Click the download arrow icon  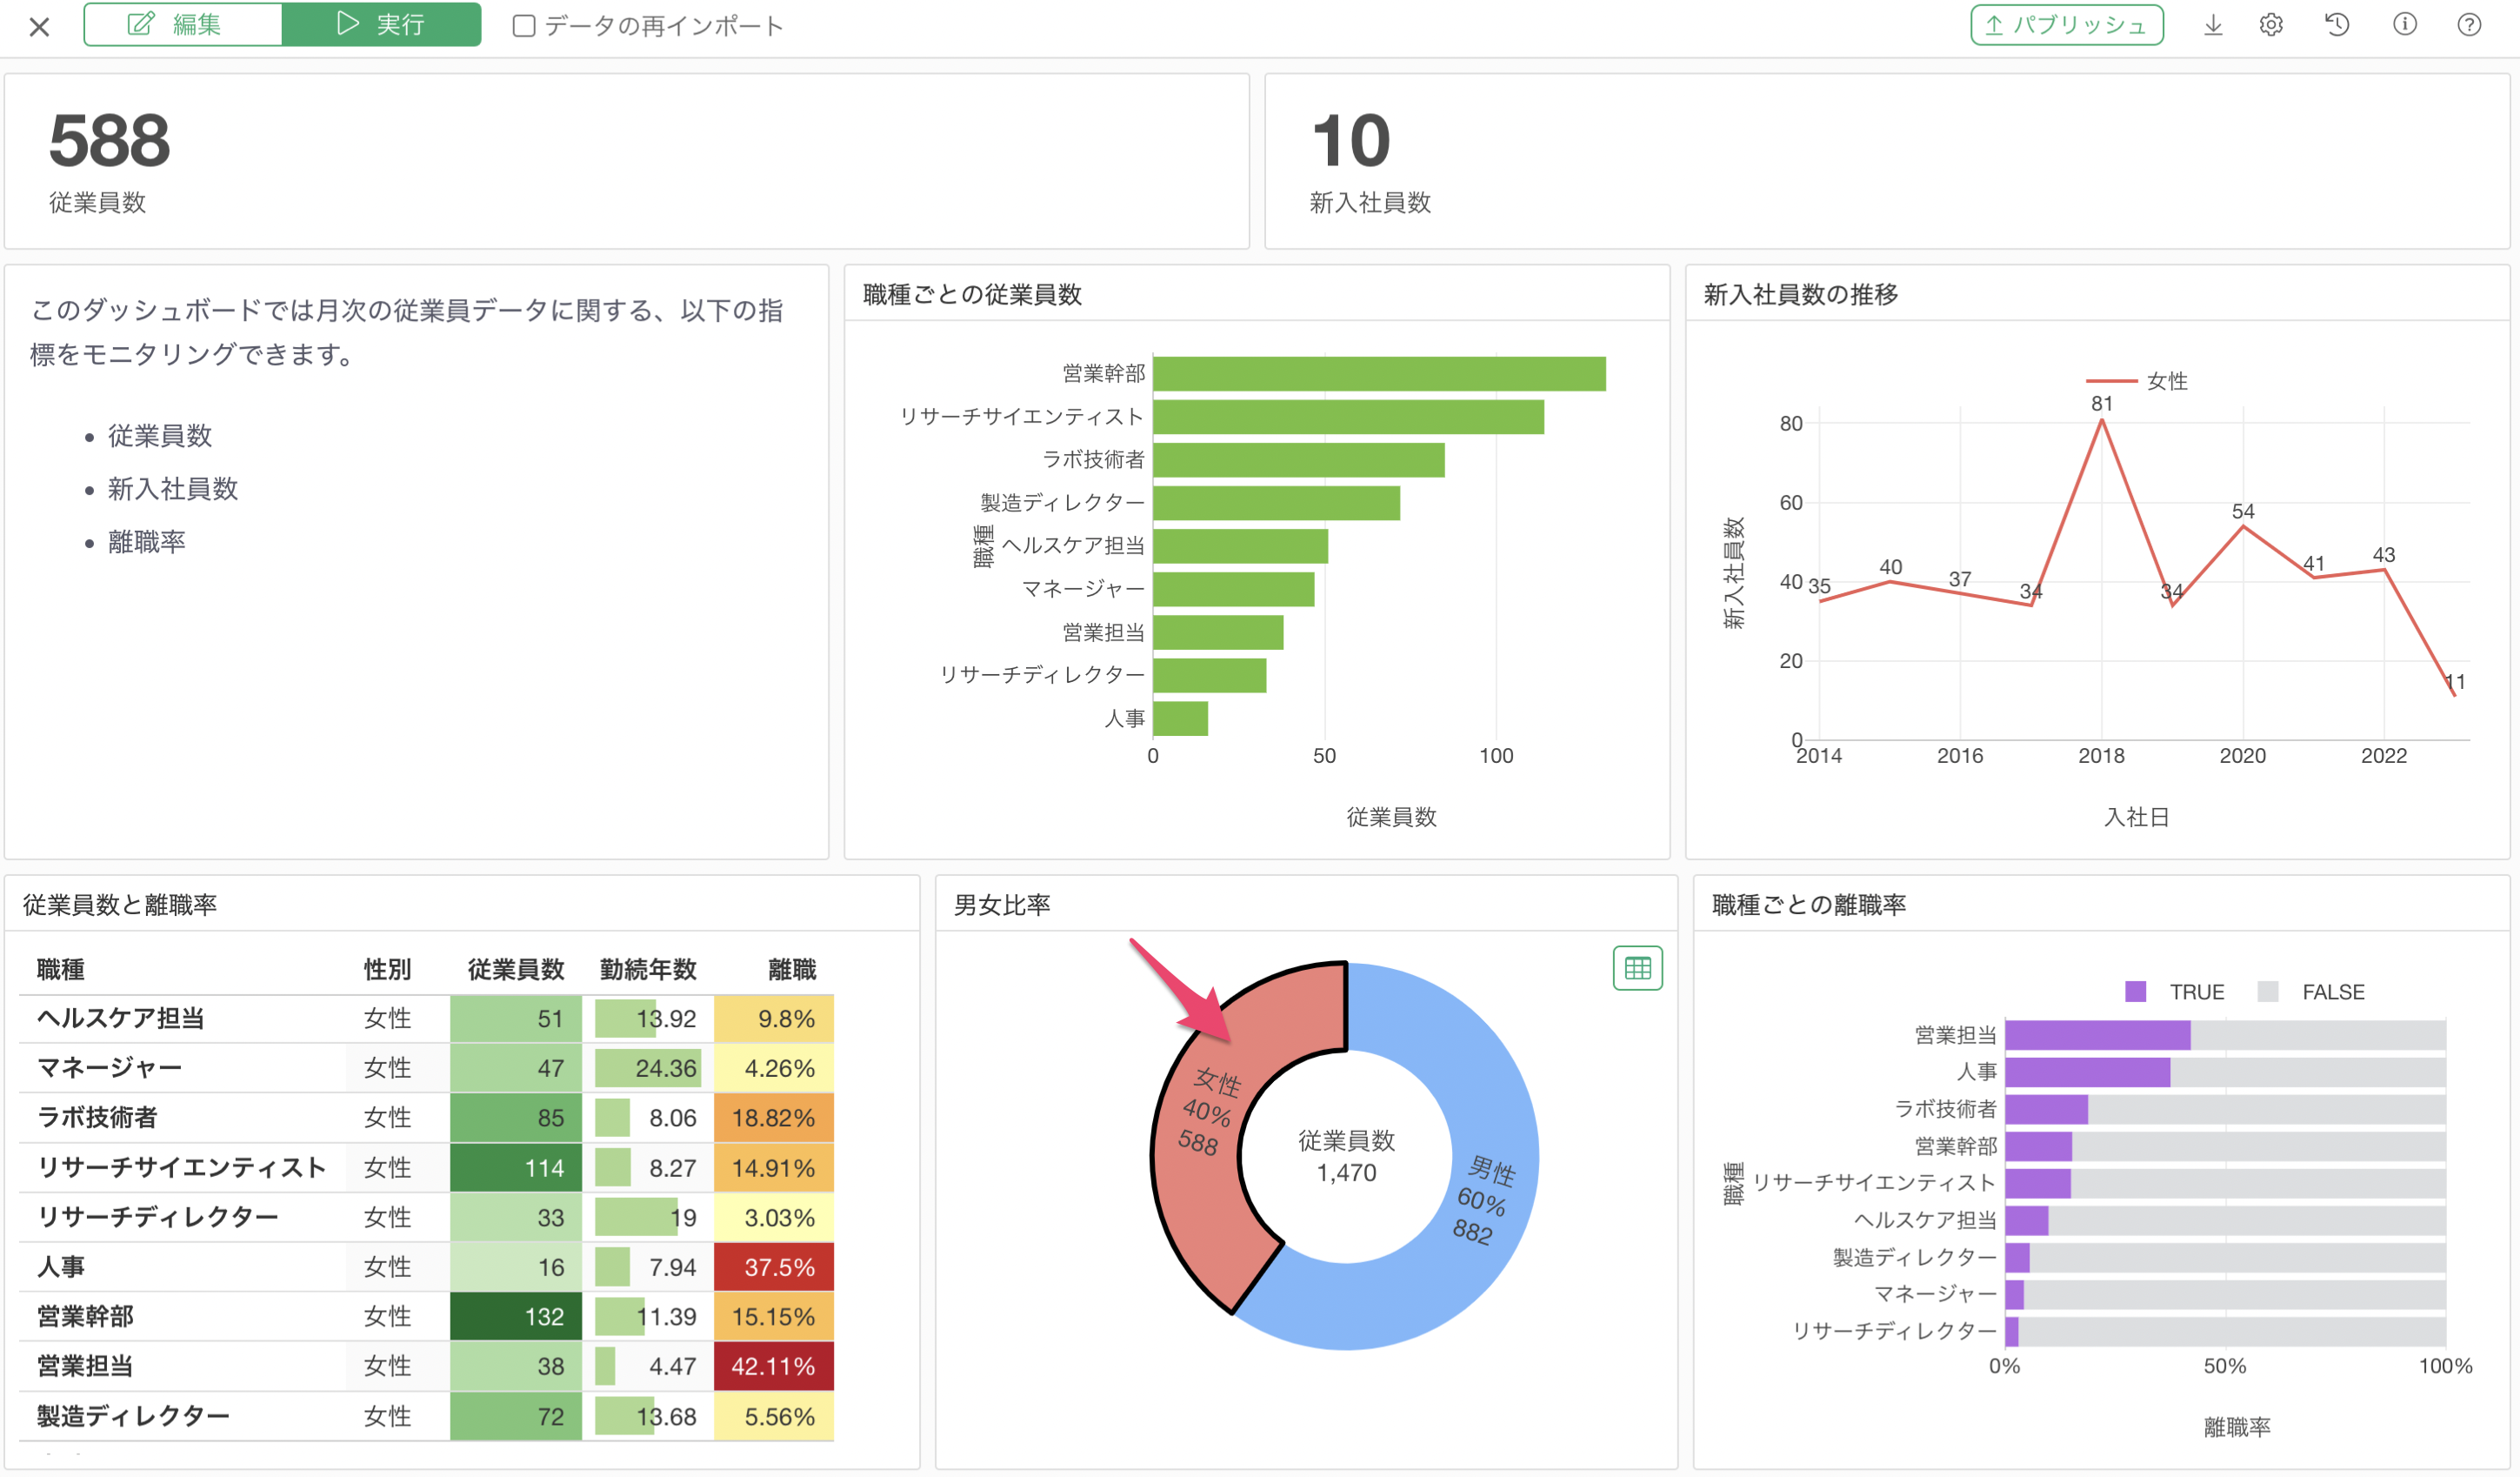[2213, 25]
